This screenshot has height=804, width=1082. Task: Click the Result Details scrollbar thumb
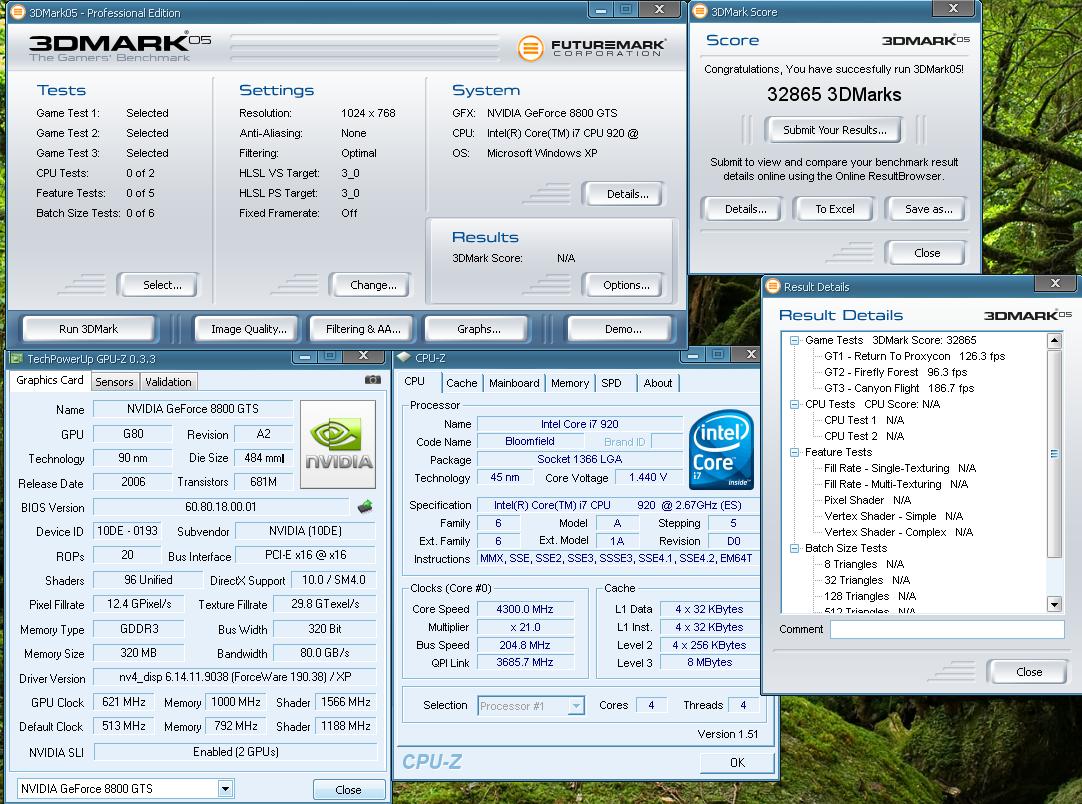pyautogui.click(x=1054, y=453)
